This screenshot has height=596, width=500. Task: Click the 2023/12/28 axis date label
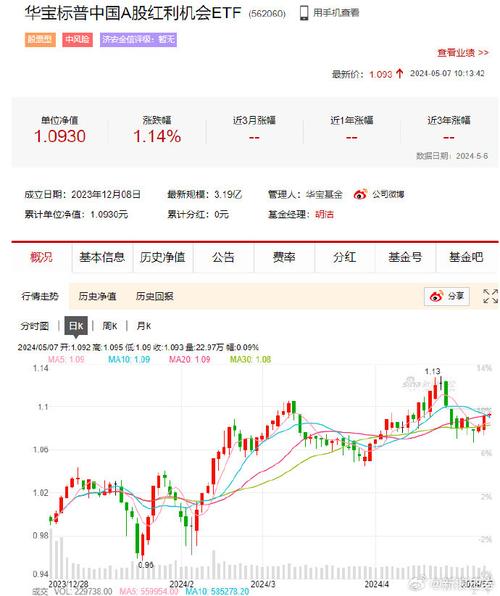(68, 583)
